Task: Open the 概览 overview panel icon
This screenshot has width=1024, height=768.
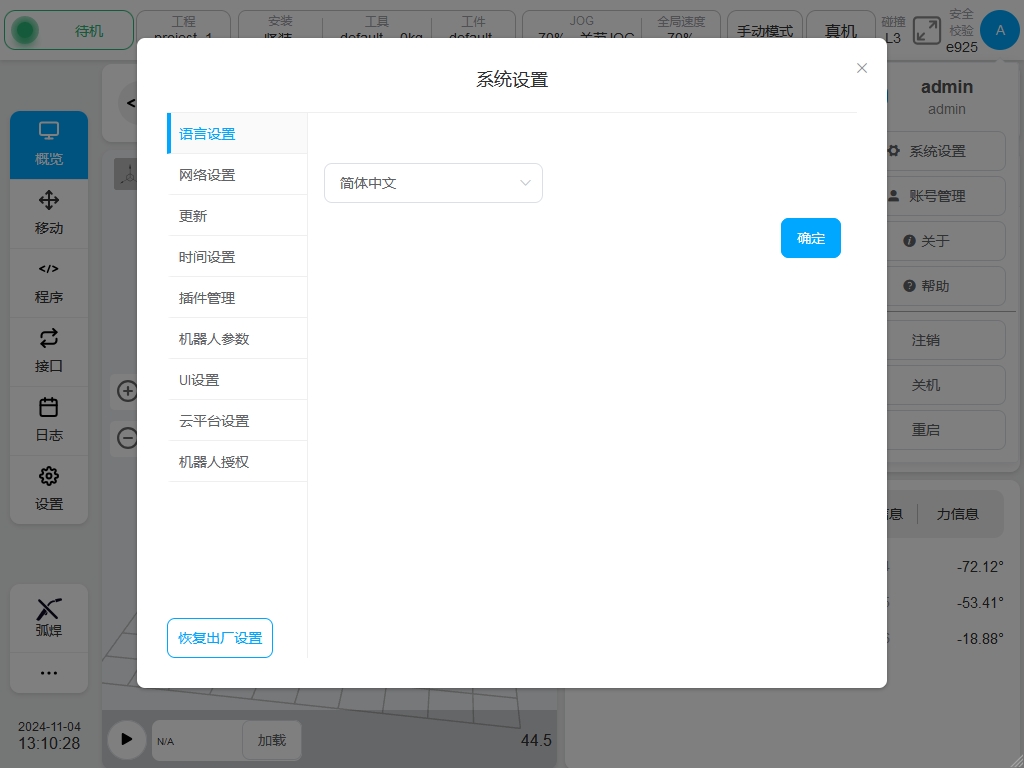Action: click(49, 131)
